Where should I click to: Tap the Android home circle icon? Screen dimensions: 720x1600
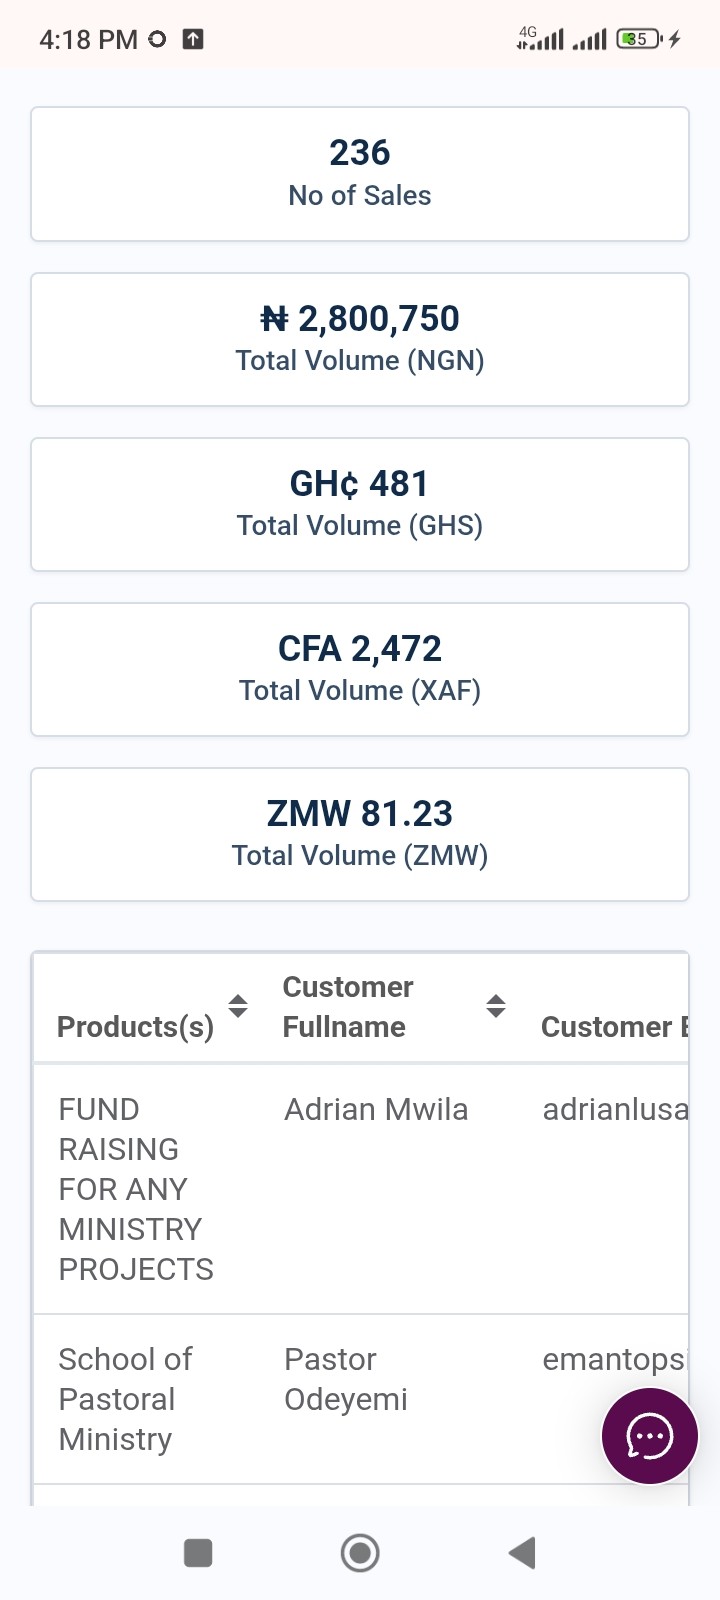(x=360, y=1553)
